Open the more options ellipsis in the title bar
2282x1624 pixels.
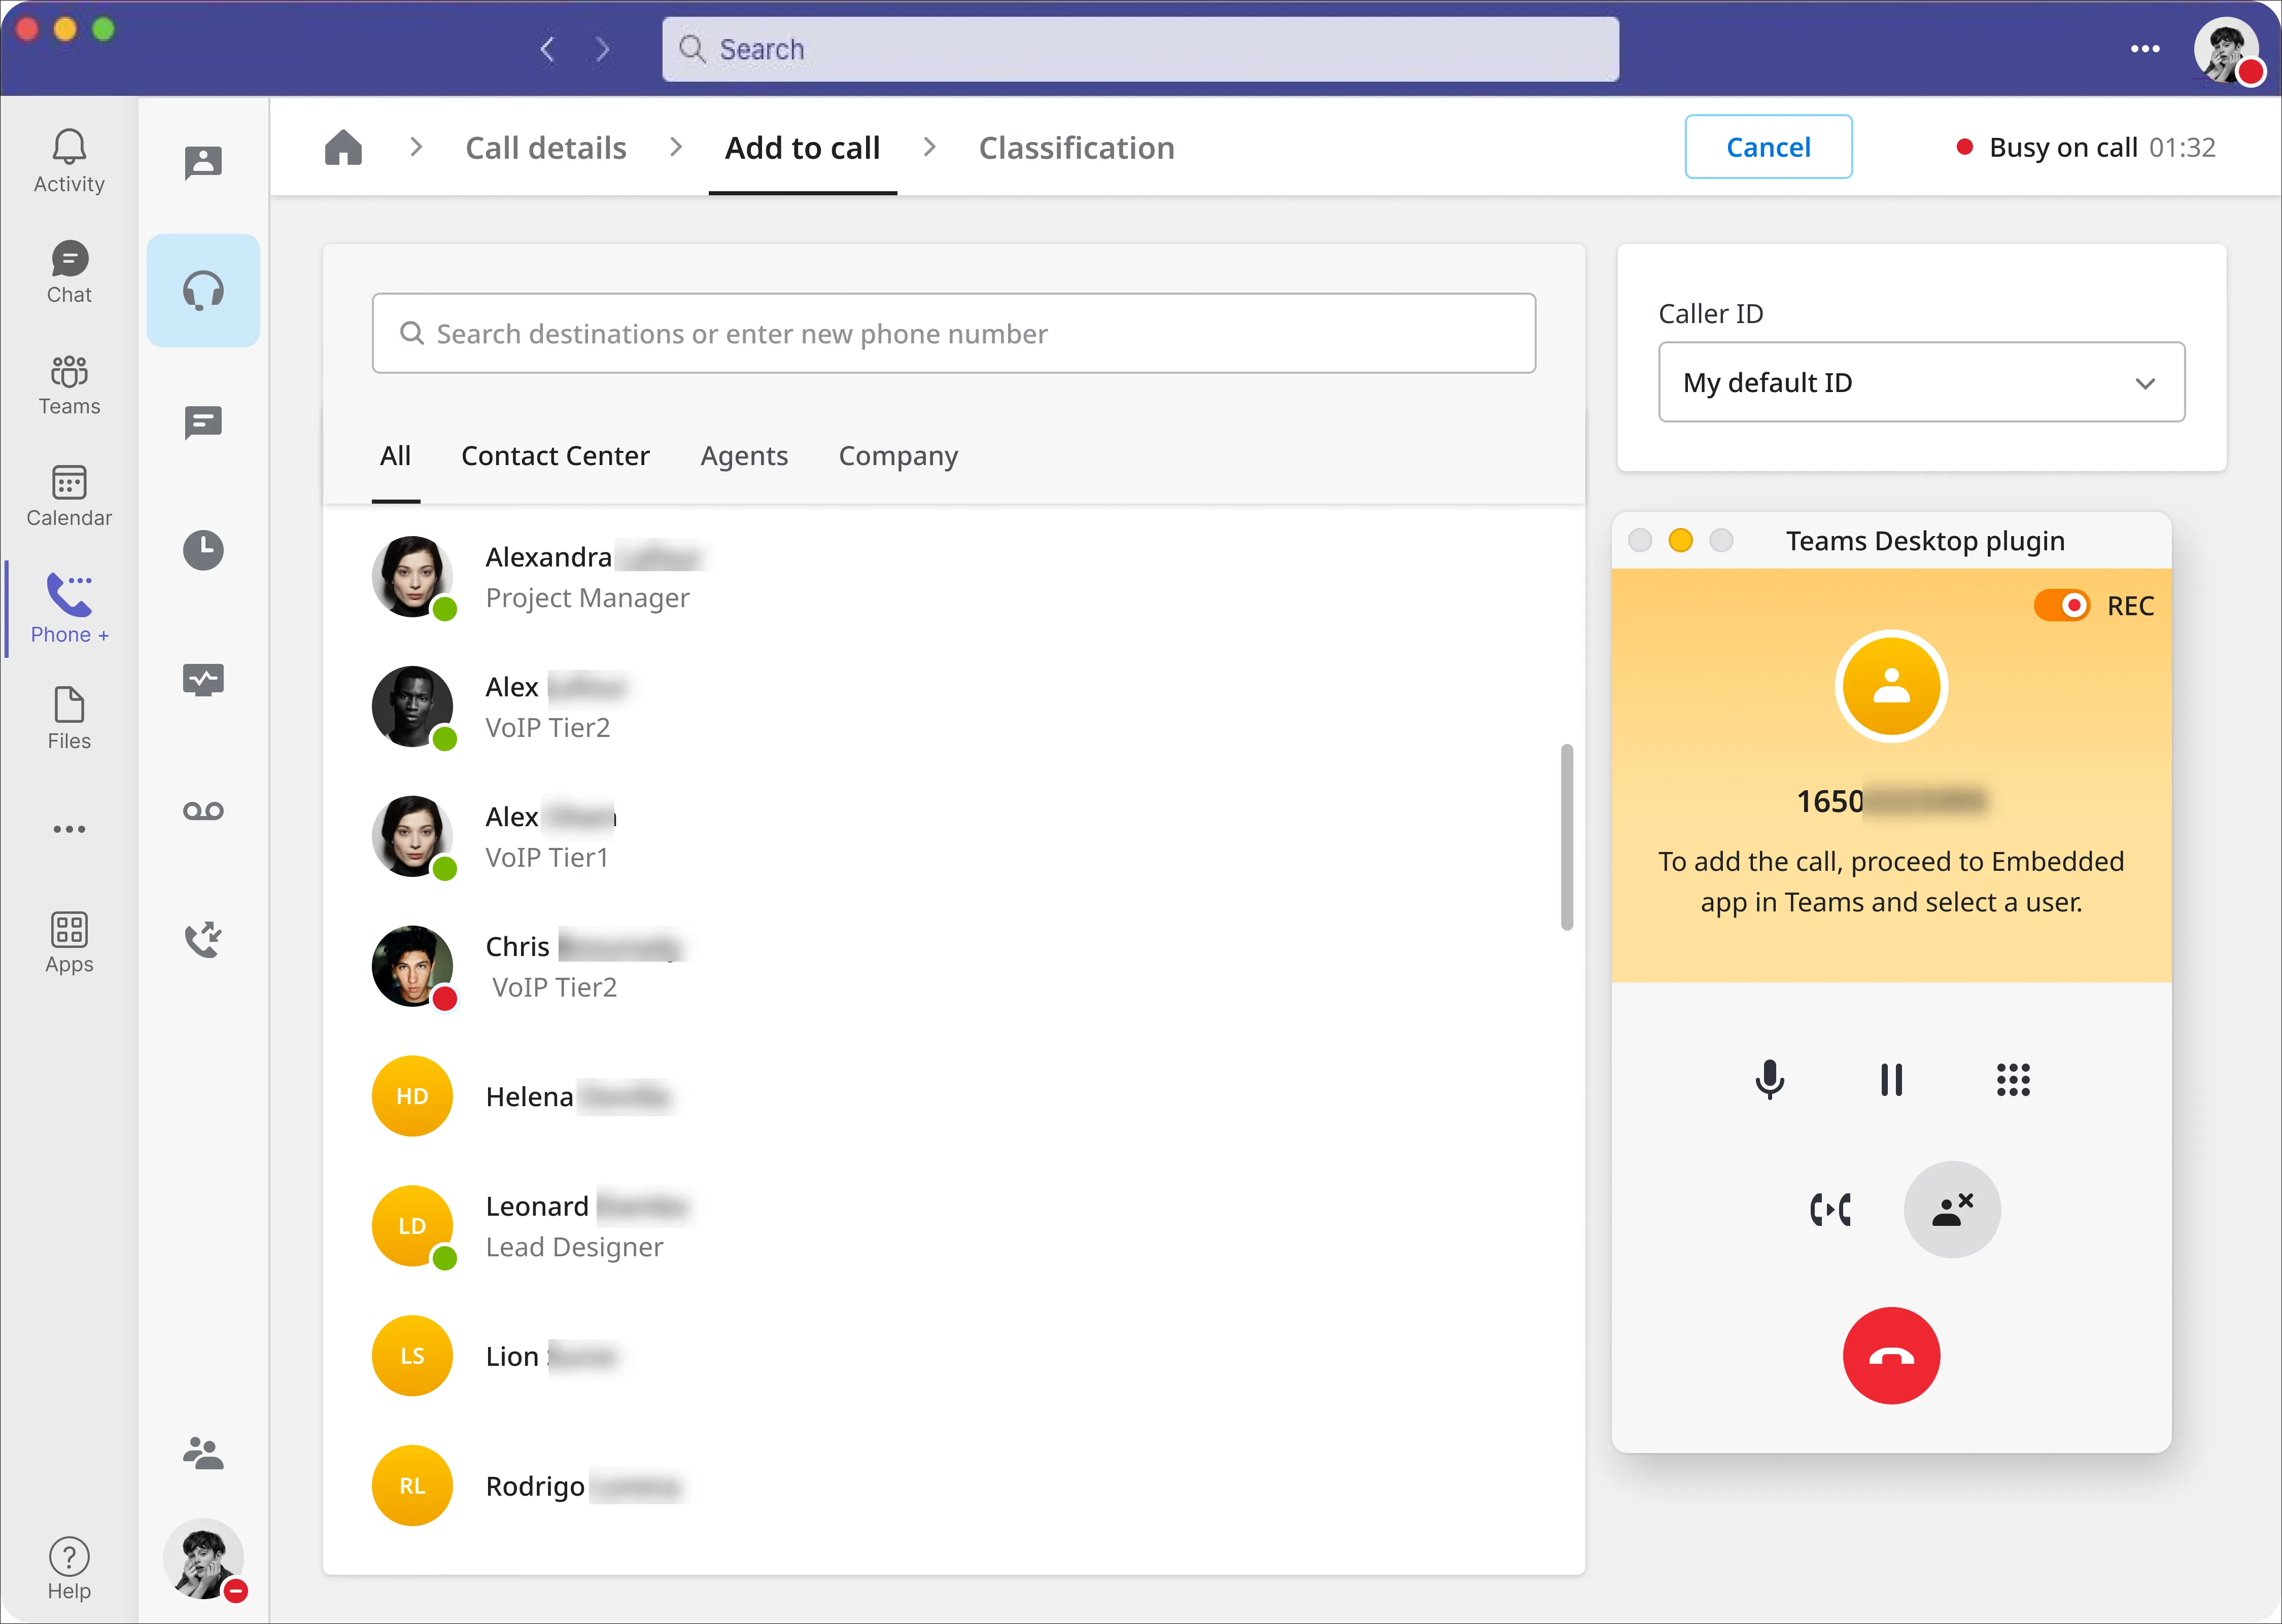pyautogui.click(x=2144, y=48)
